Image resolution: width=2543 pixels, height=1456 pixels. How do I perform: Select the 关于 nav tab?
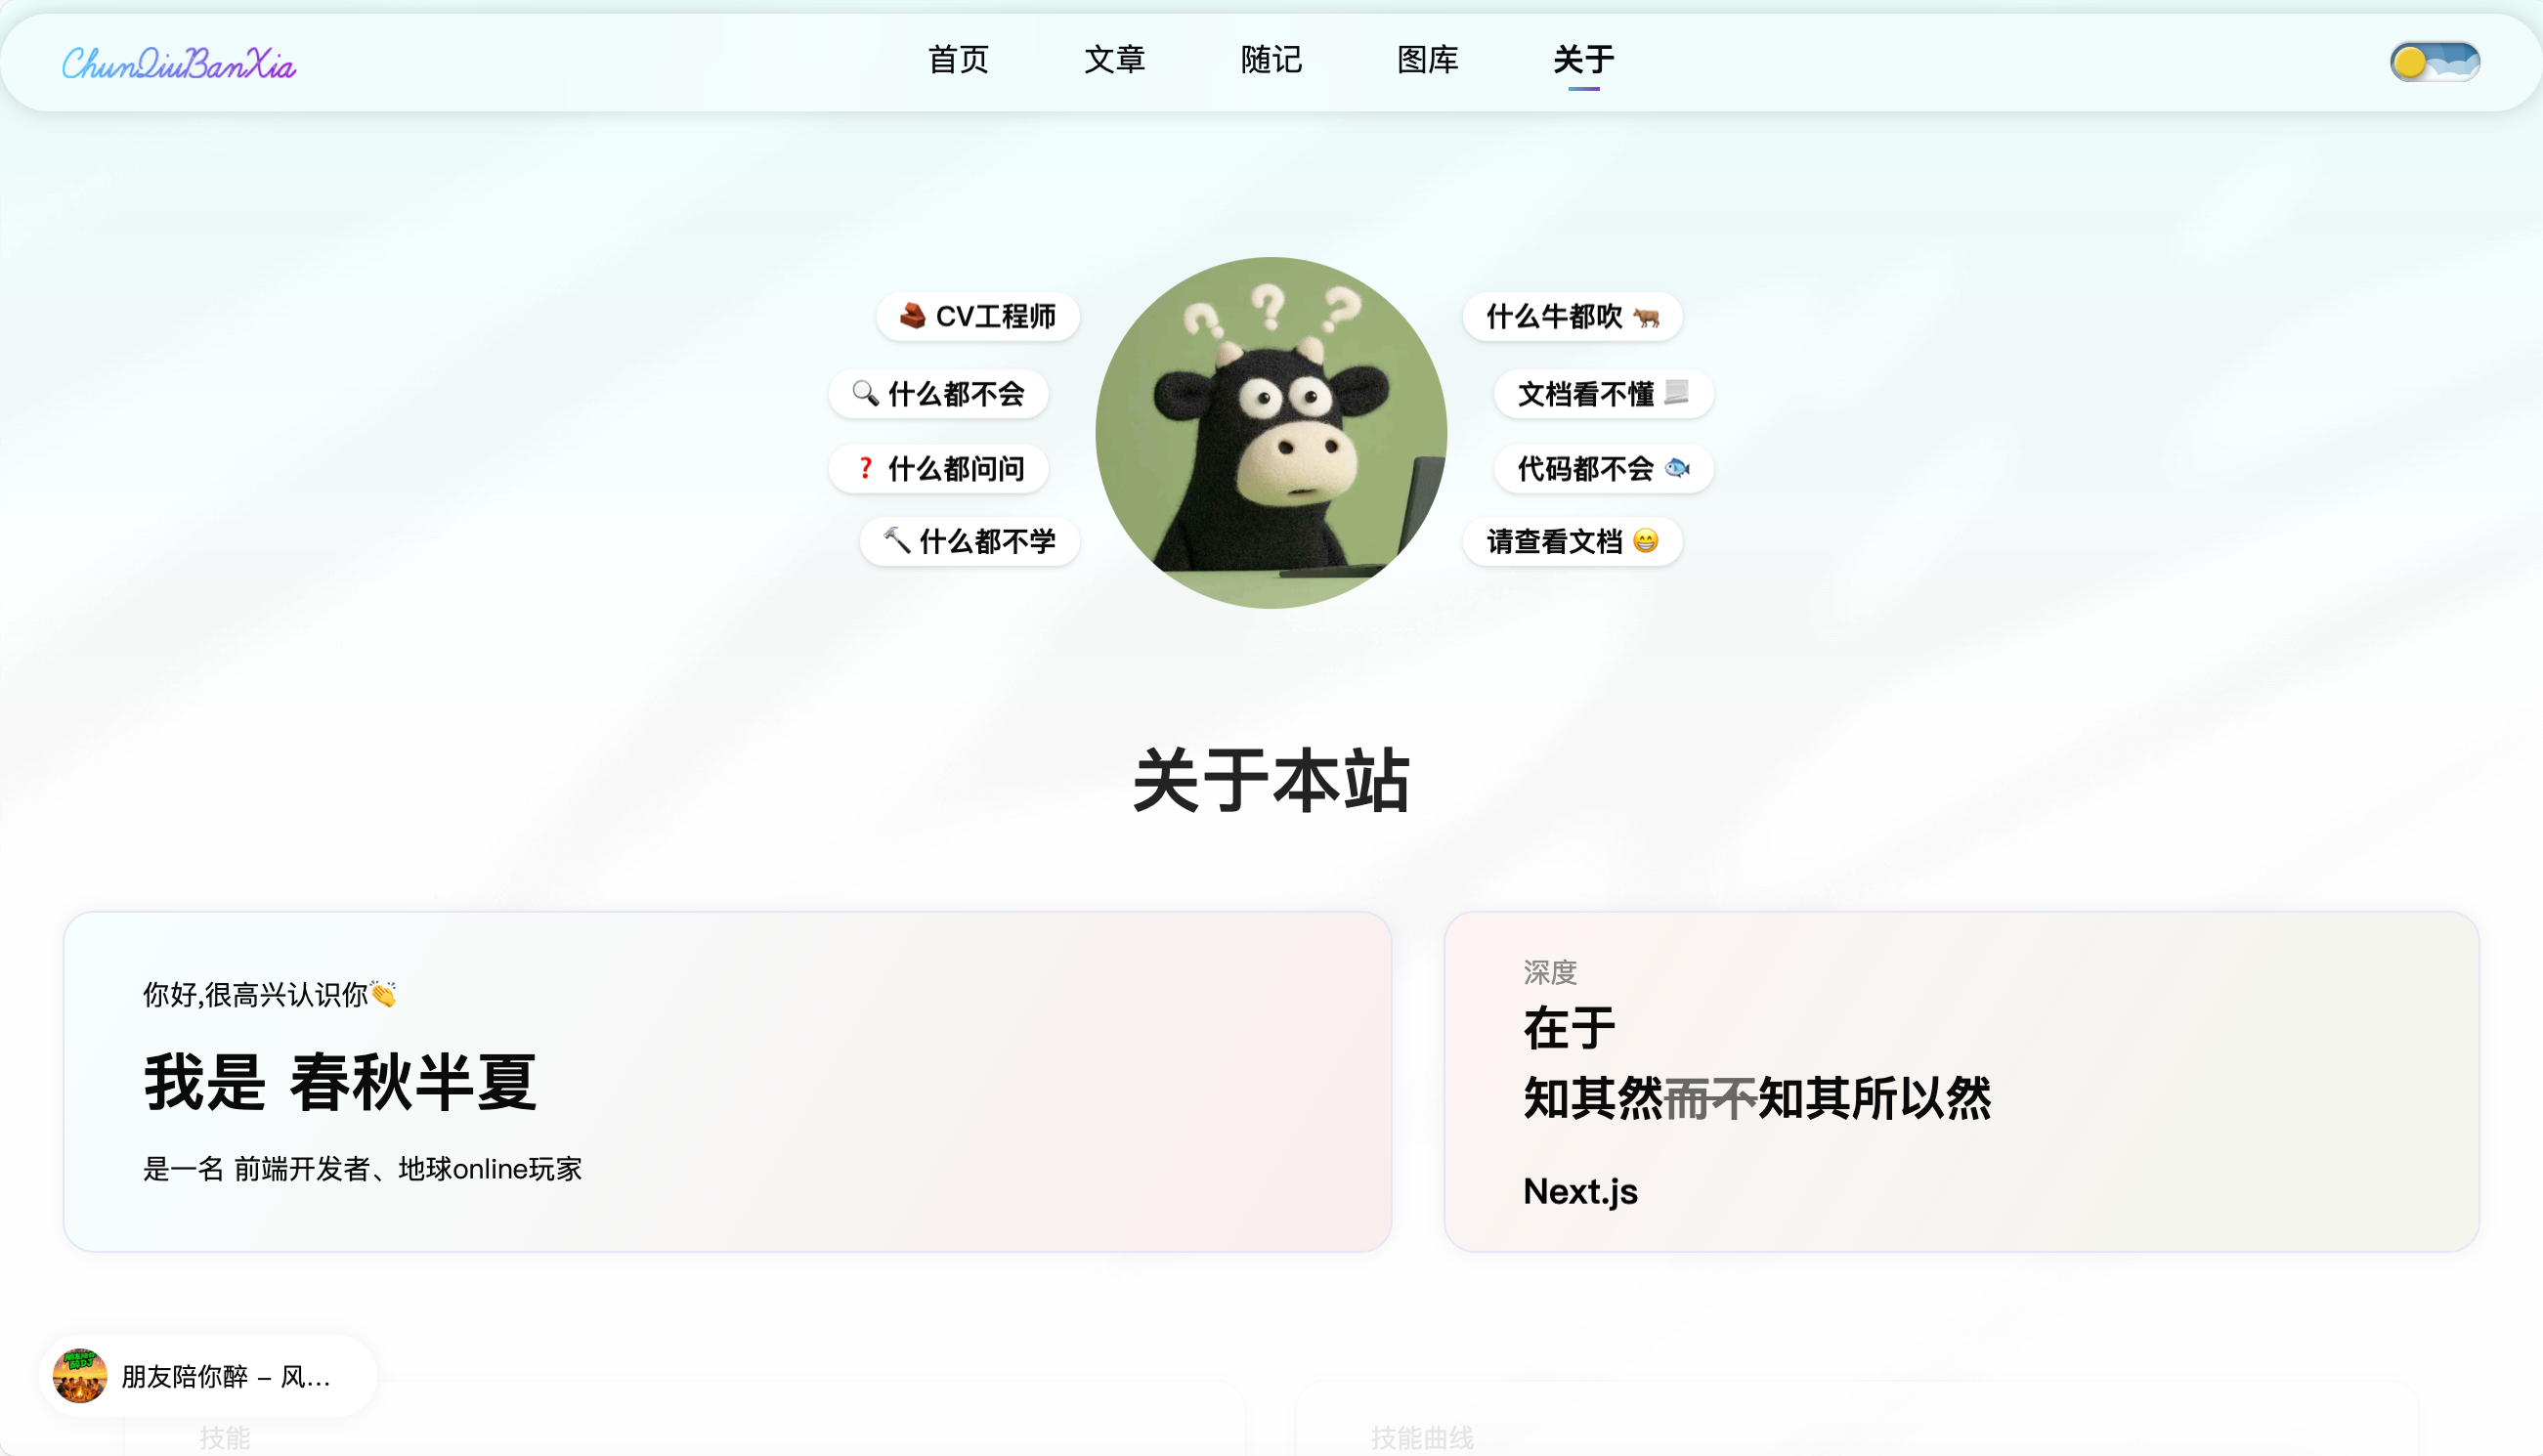[x=1583, y=60]
